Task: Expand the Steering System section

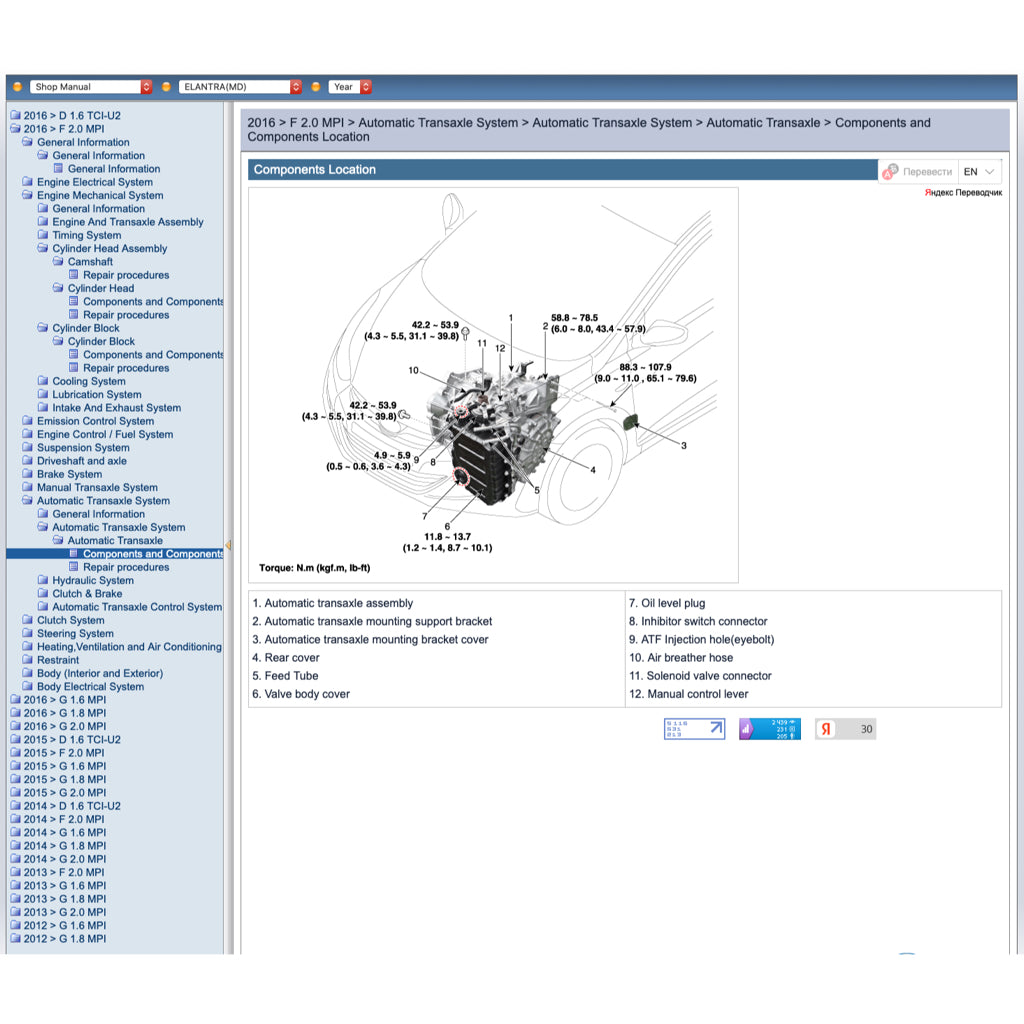Action: [x=75, y=633]
